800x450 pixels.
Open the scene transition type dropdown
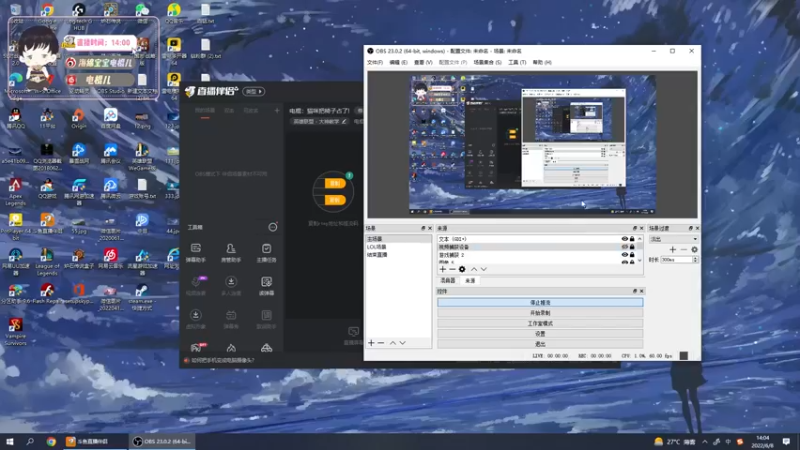(673, 239)
